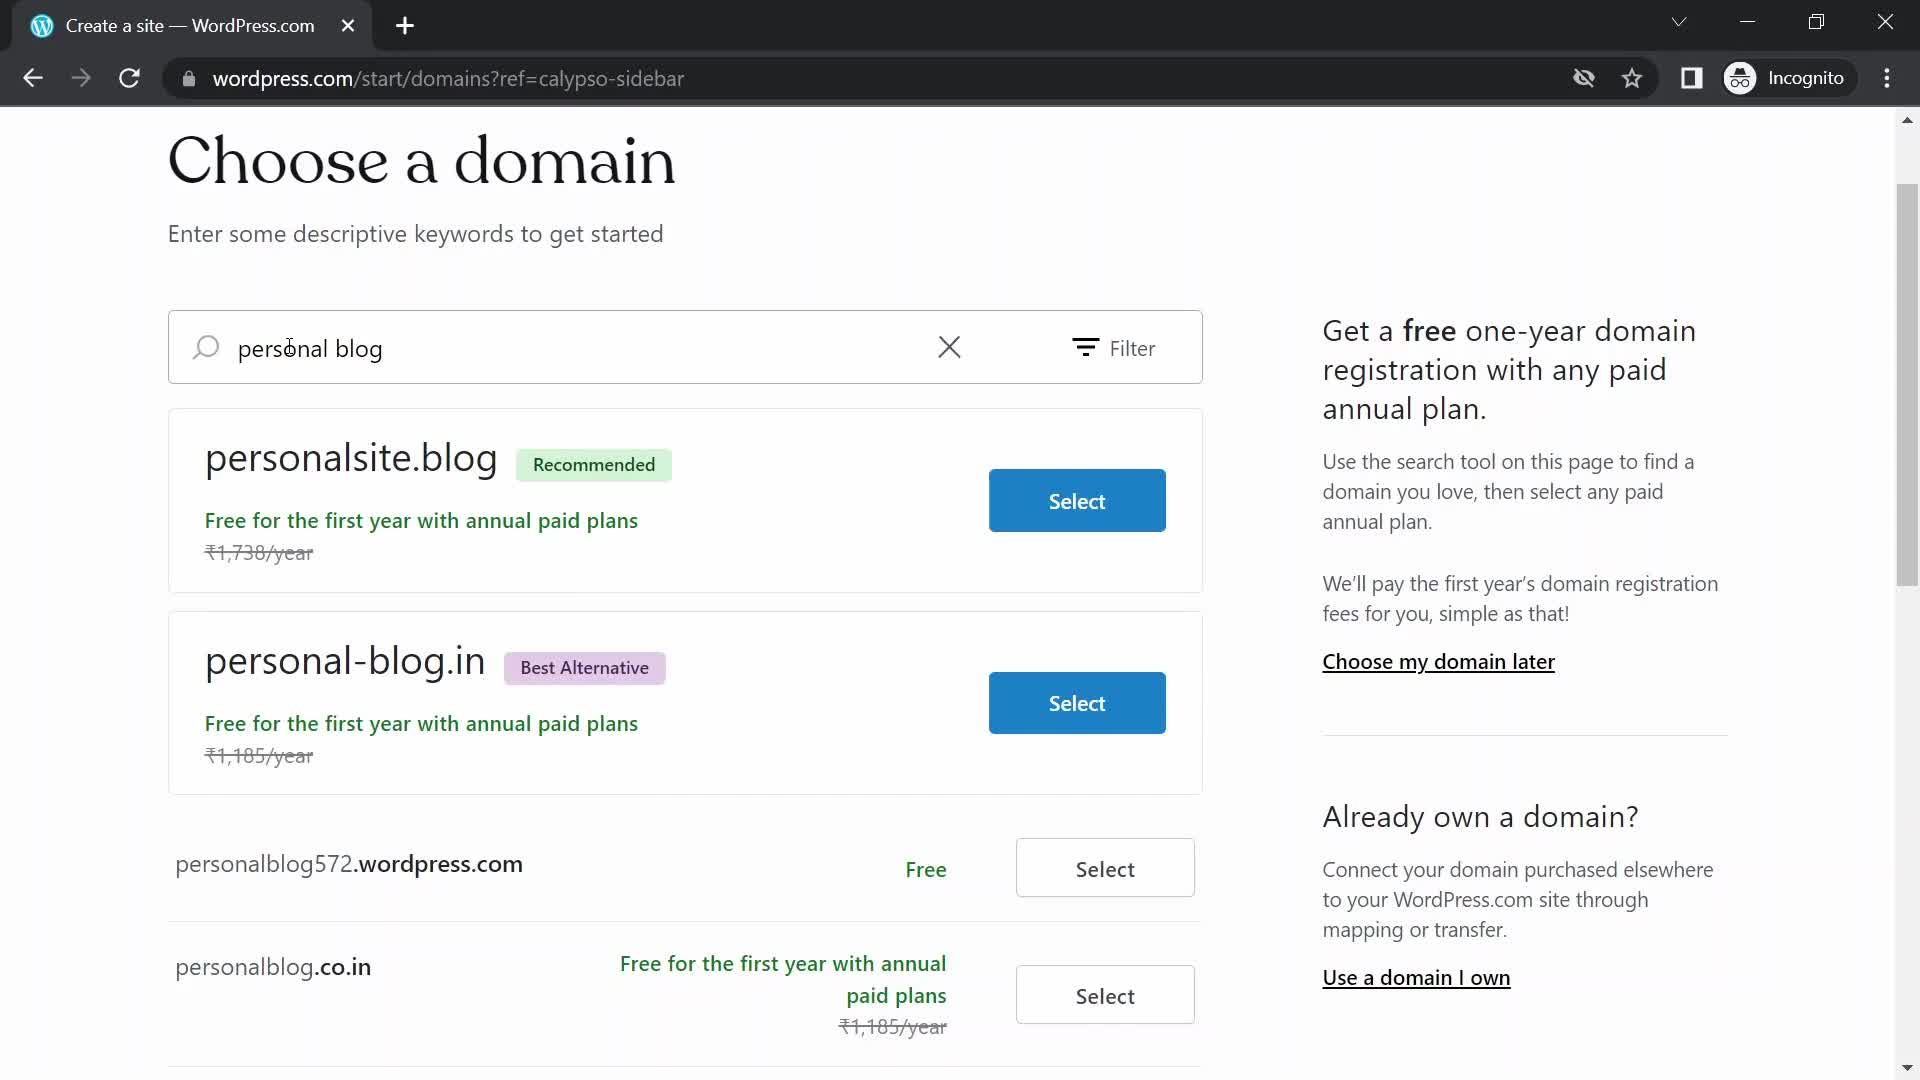
Task: Click Use a domain I own
Action: click(x=1416, y=978)
